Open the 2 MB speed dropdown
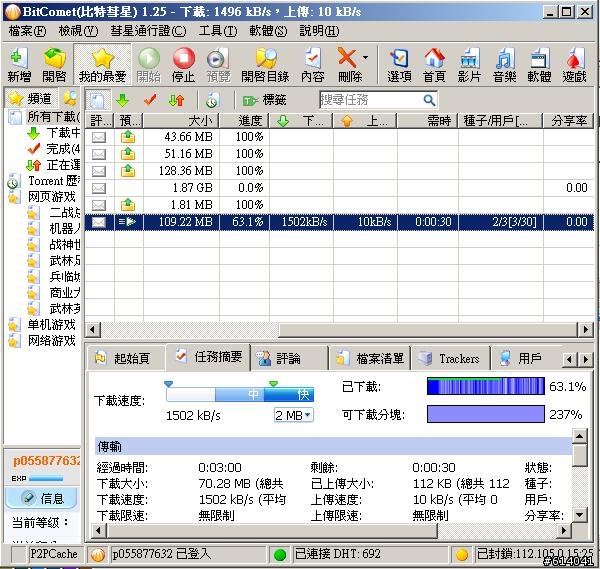 coord(294,415)
